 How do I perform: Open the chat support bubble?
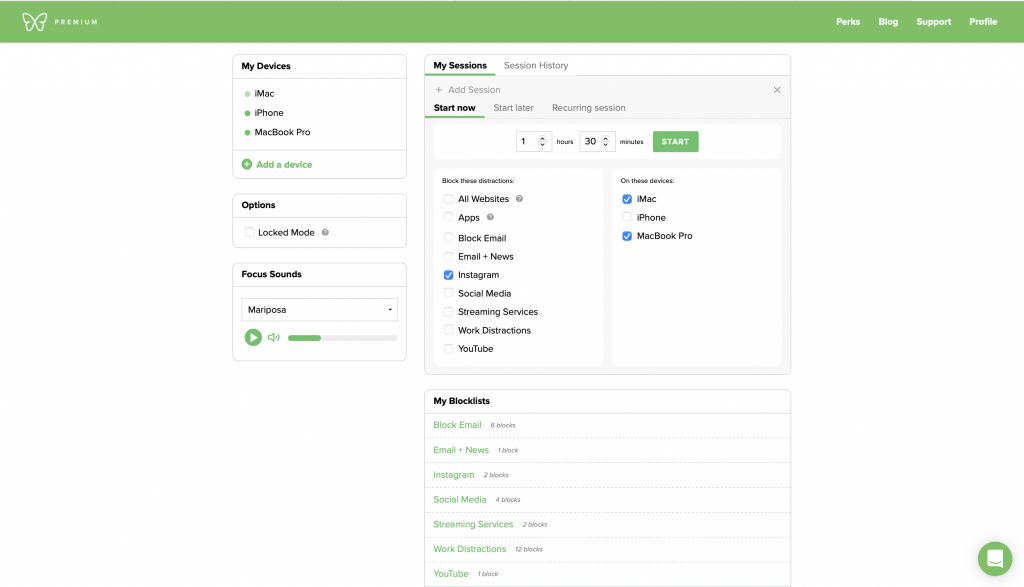pyautogui.click(x=994, y=557)
